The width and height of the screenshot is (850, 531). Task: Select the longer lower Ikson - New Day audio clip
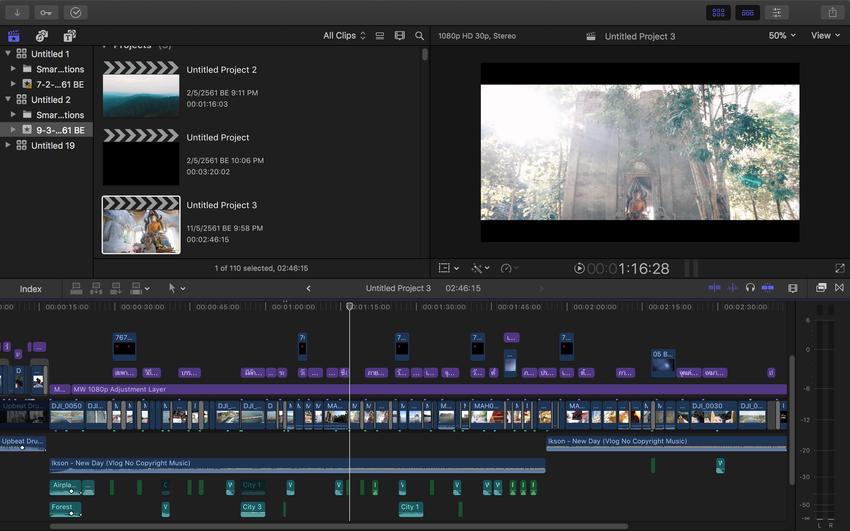[x=297, y=465]
